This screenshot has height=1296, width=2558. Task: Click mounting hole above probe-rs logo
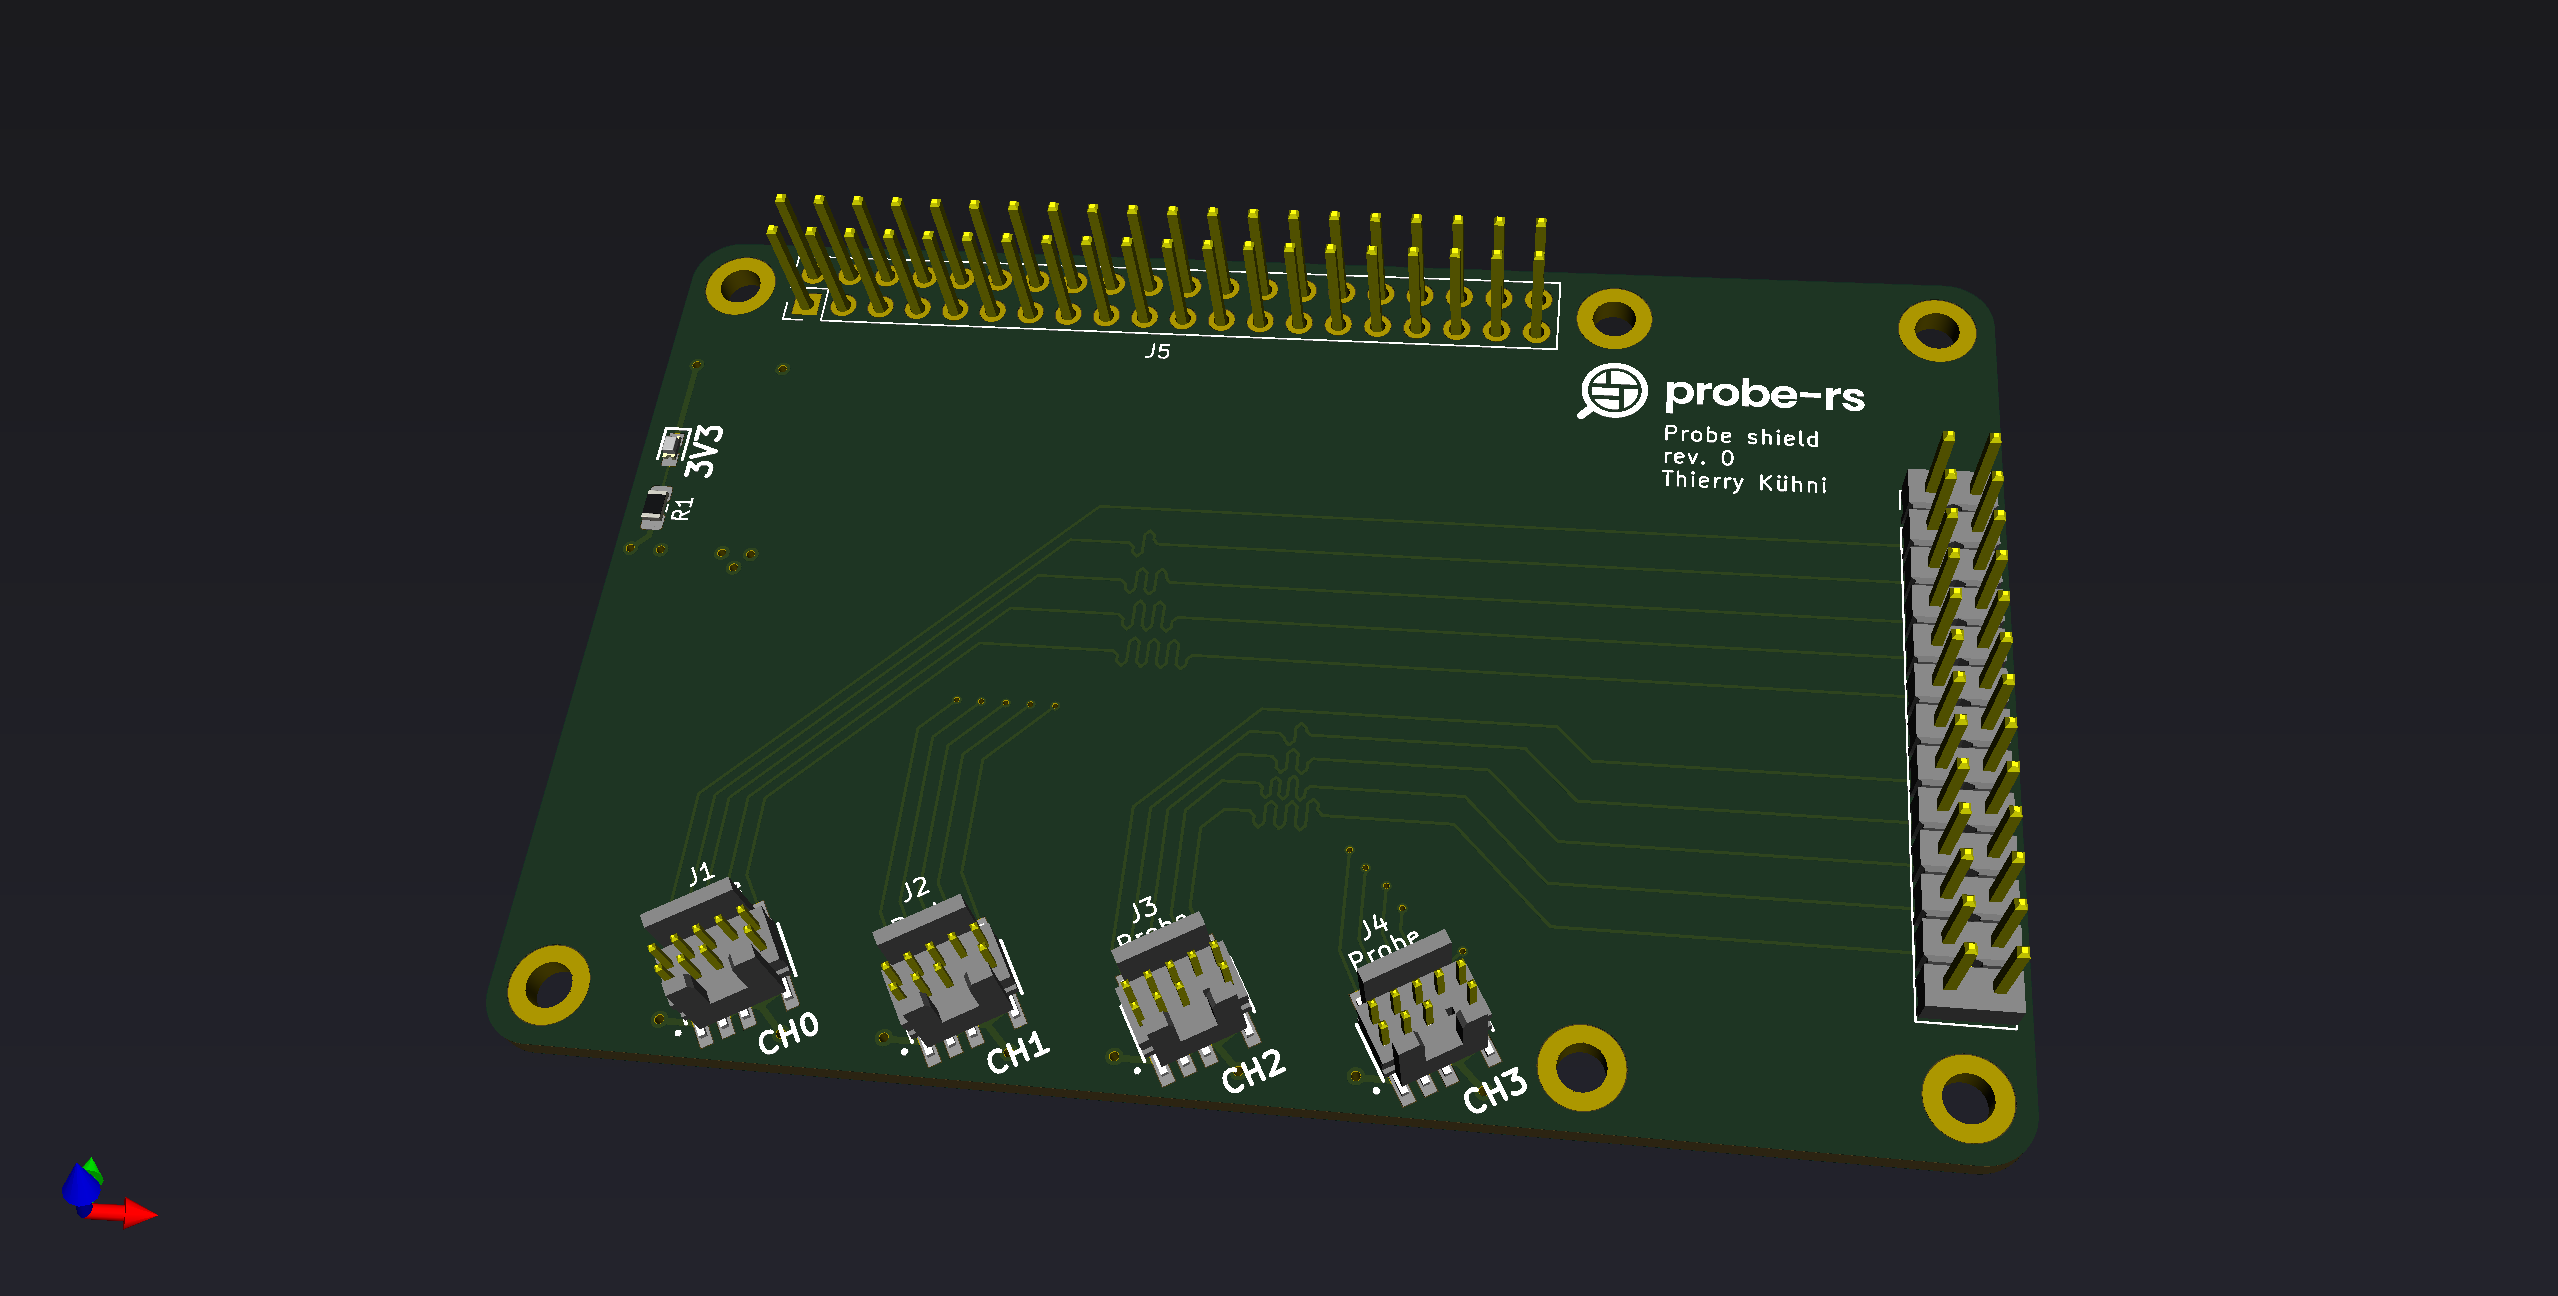1614,319
